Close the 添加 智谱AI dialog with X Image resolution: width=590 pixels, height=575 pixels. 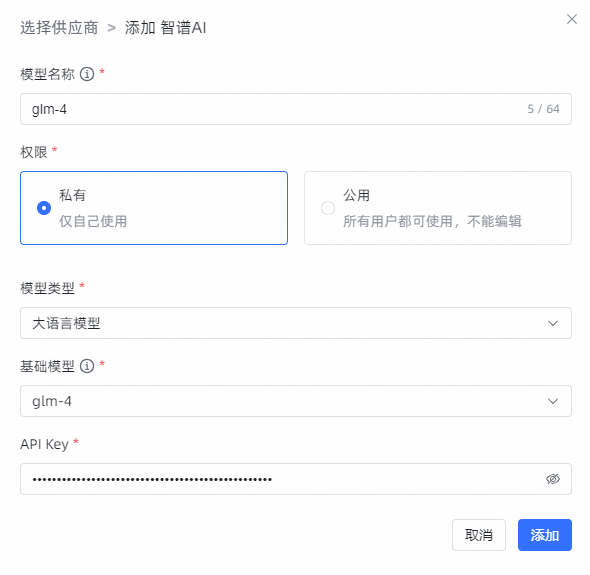pos(572,19)
